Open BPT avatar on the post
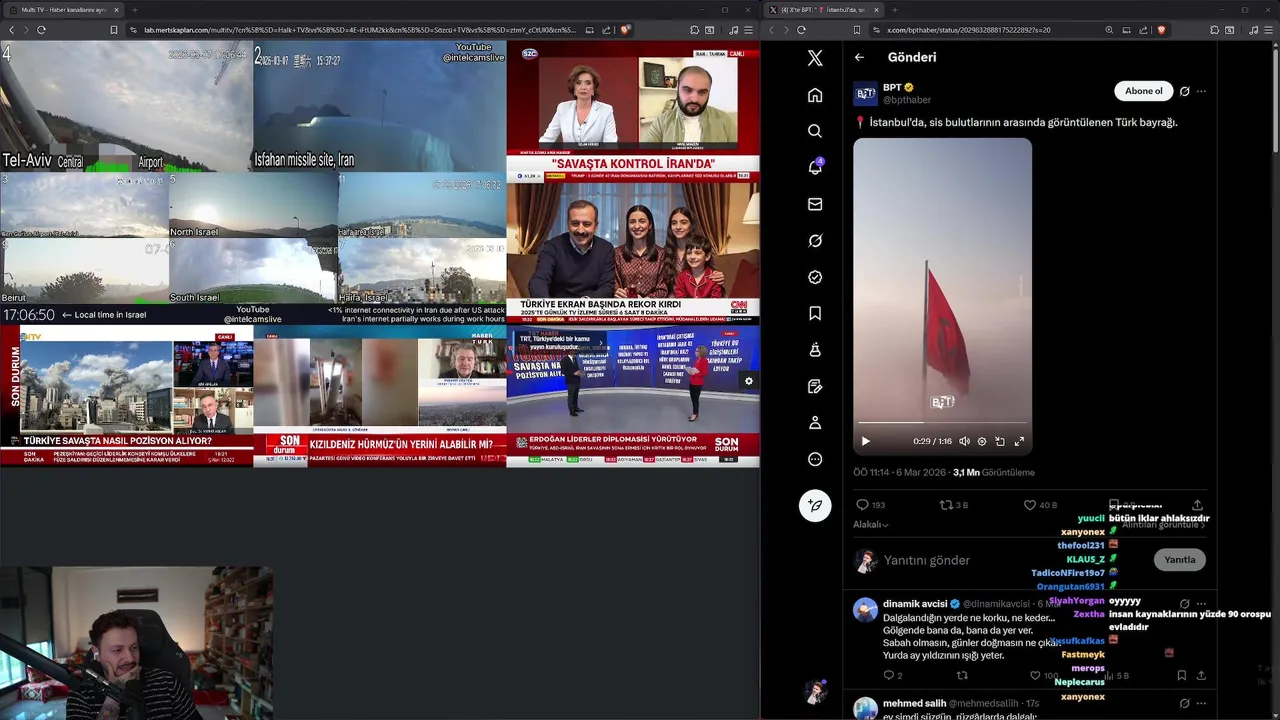This screenshot has width=1280, height=720. click(865, 94)
